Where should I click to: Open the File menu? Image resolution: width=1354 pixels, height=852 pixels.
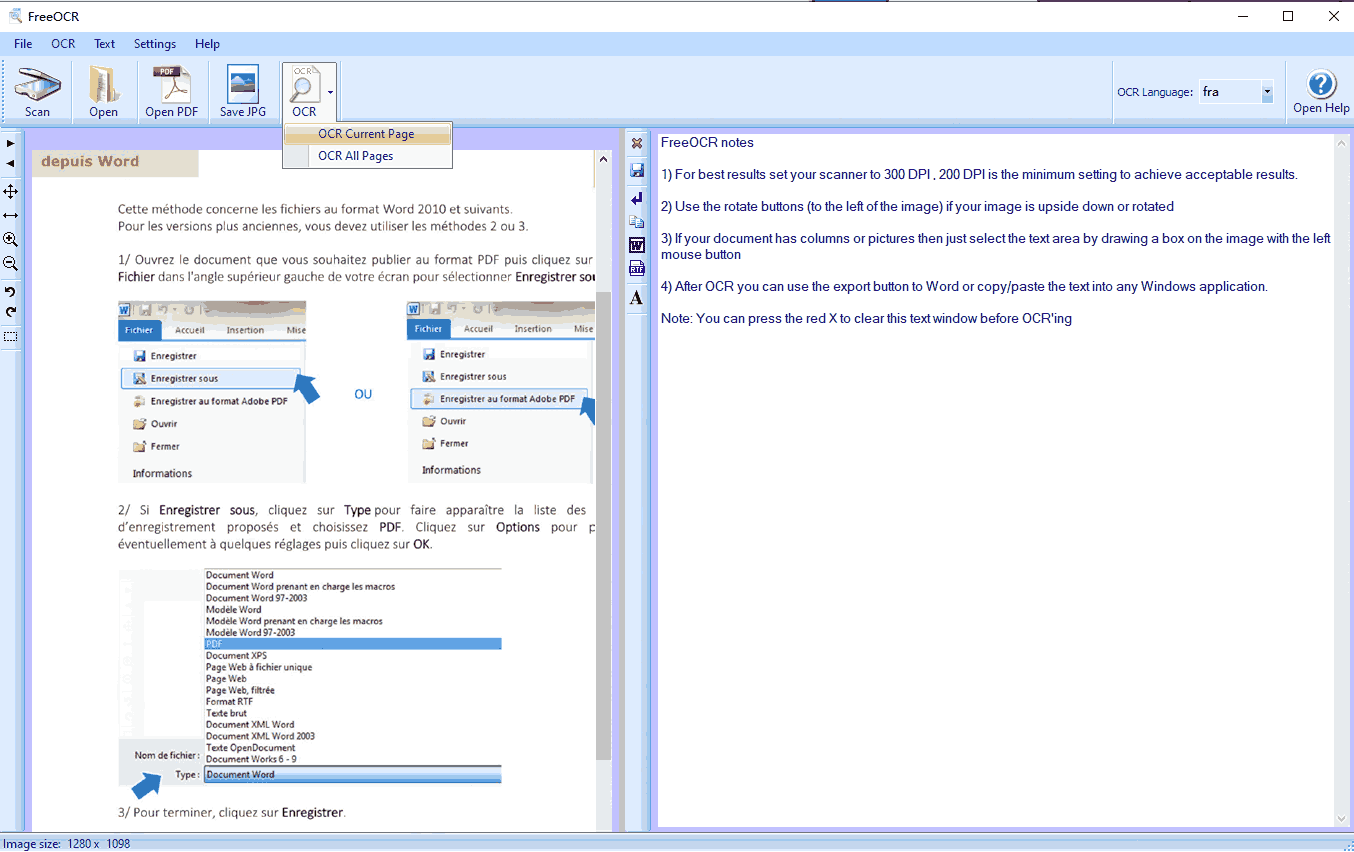[23, 44]
